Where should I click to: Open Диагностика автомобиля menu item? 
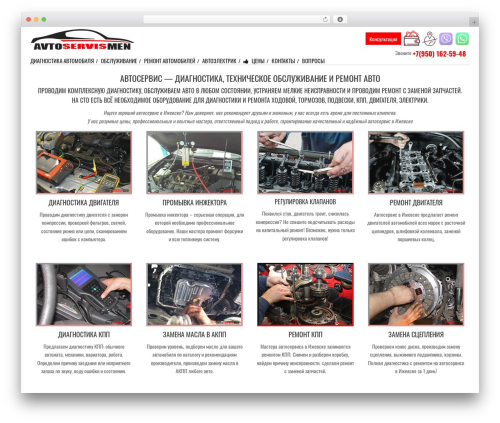(62, 61)
